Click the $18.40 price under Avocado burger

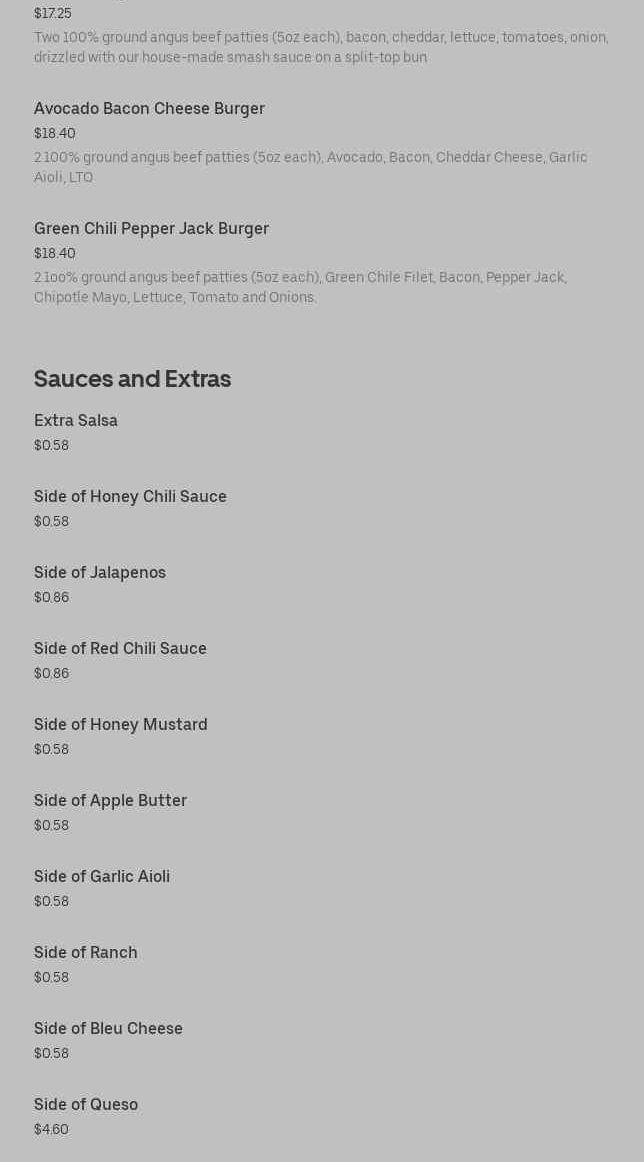(55, 133)
